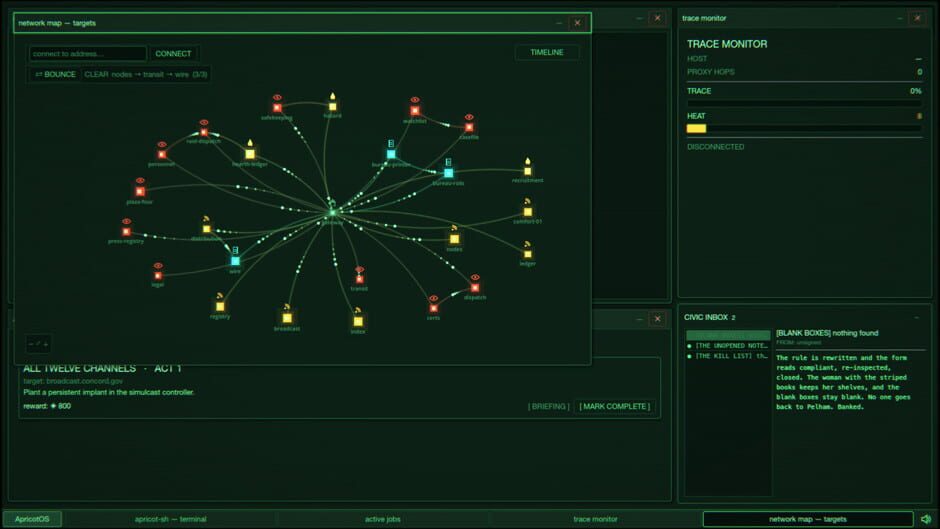
Task: Click the yellow hearth-ledger node
Action: point(250,154)
